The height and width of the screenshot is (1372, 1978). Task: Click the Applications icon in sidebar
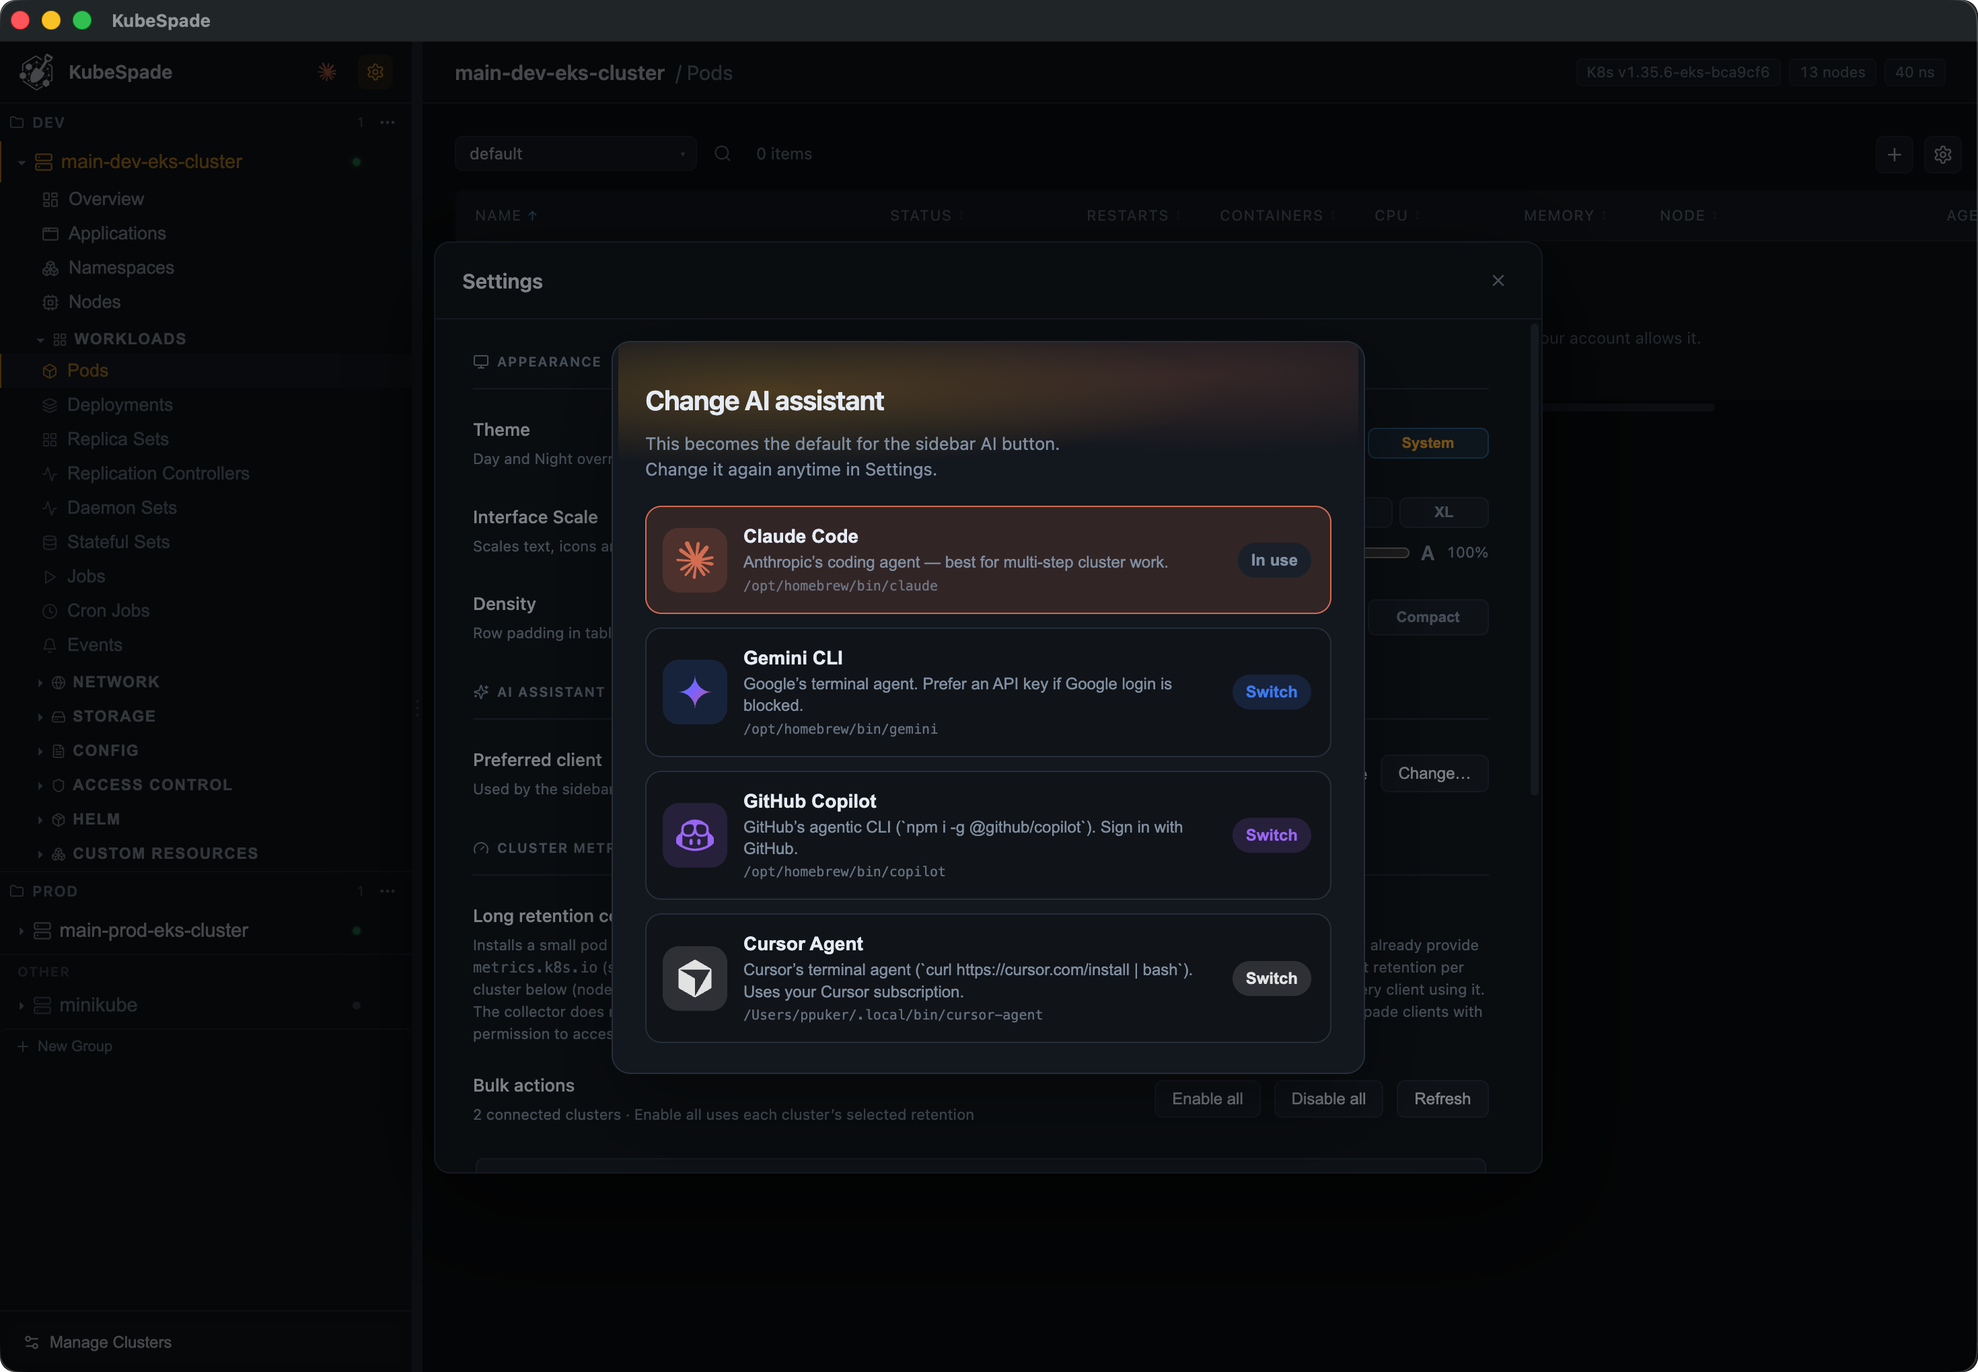pos(50,234)
